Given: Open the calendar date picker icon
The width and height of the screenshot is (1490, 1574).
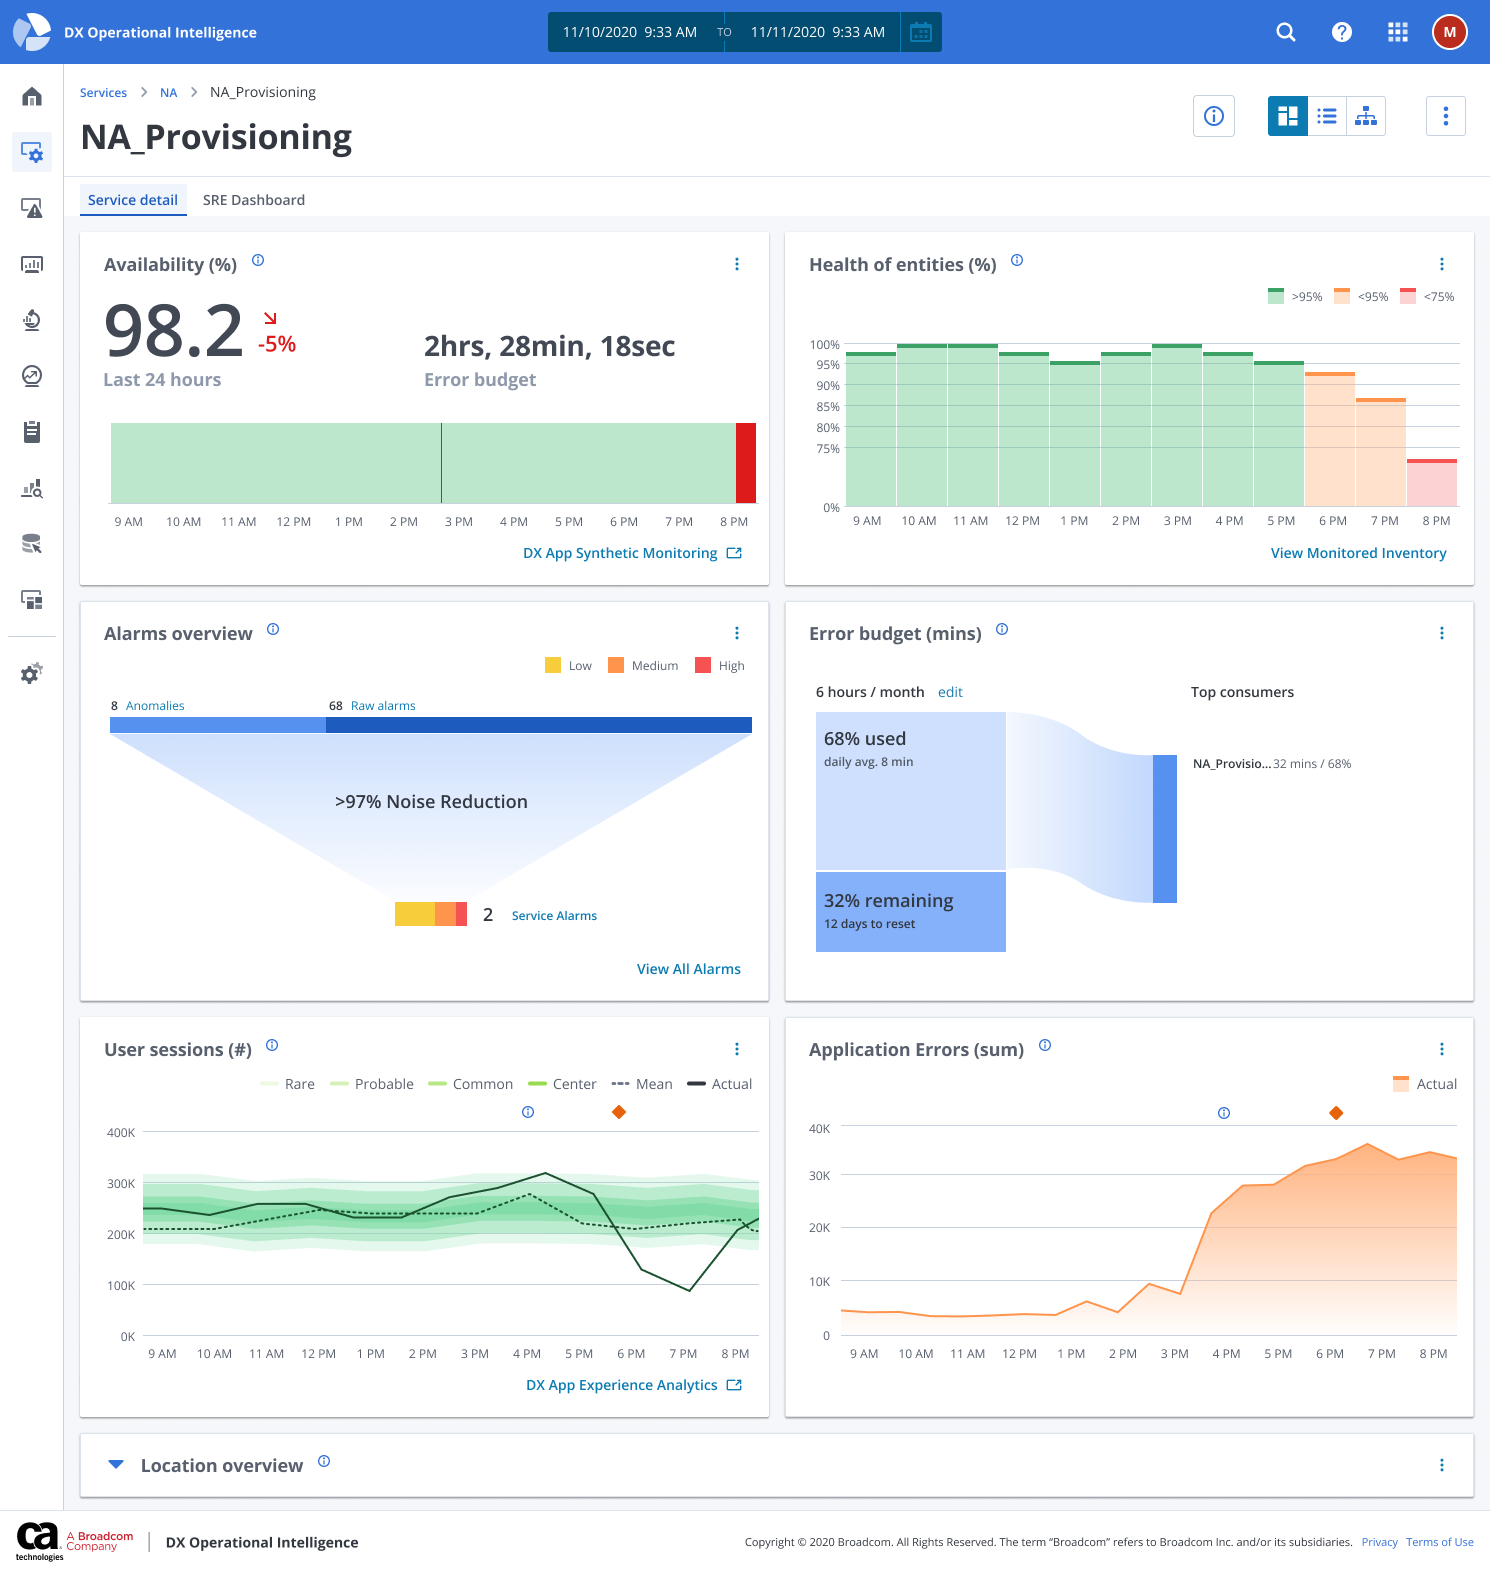Looking at the screenshot, I should [921, 32].
